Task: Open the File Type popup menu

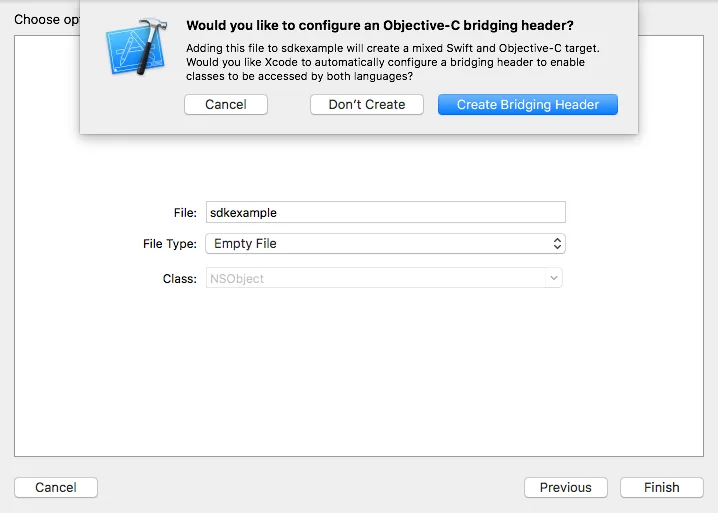Action: point(386,244)
